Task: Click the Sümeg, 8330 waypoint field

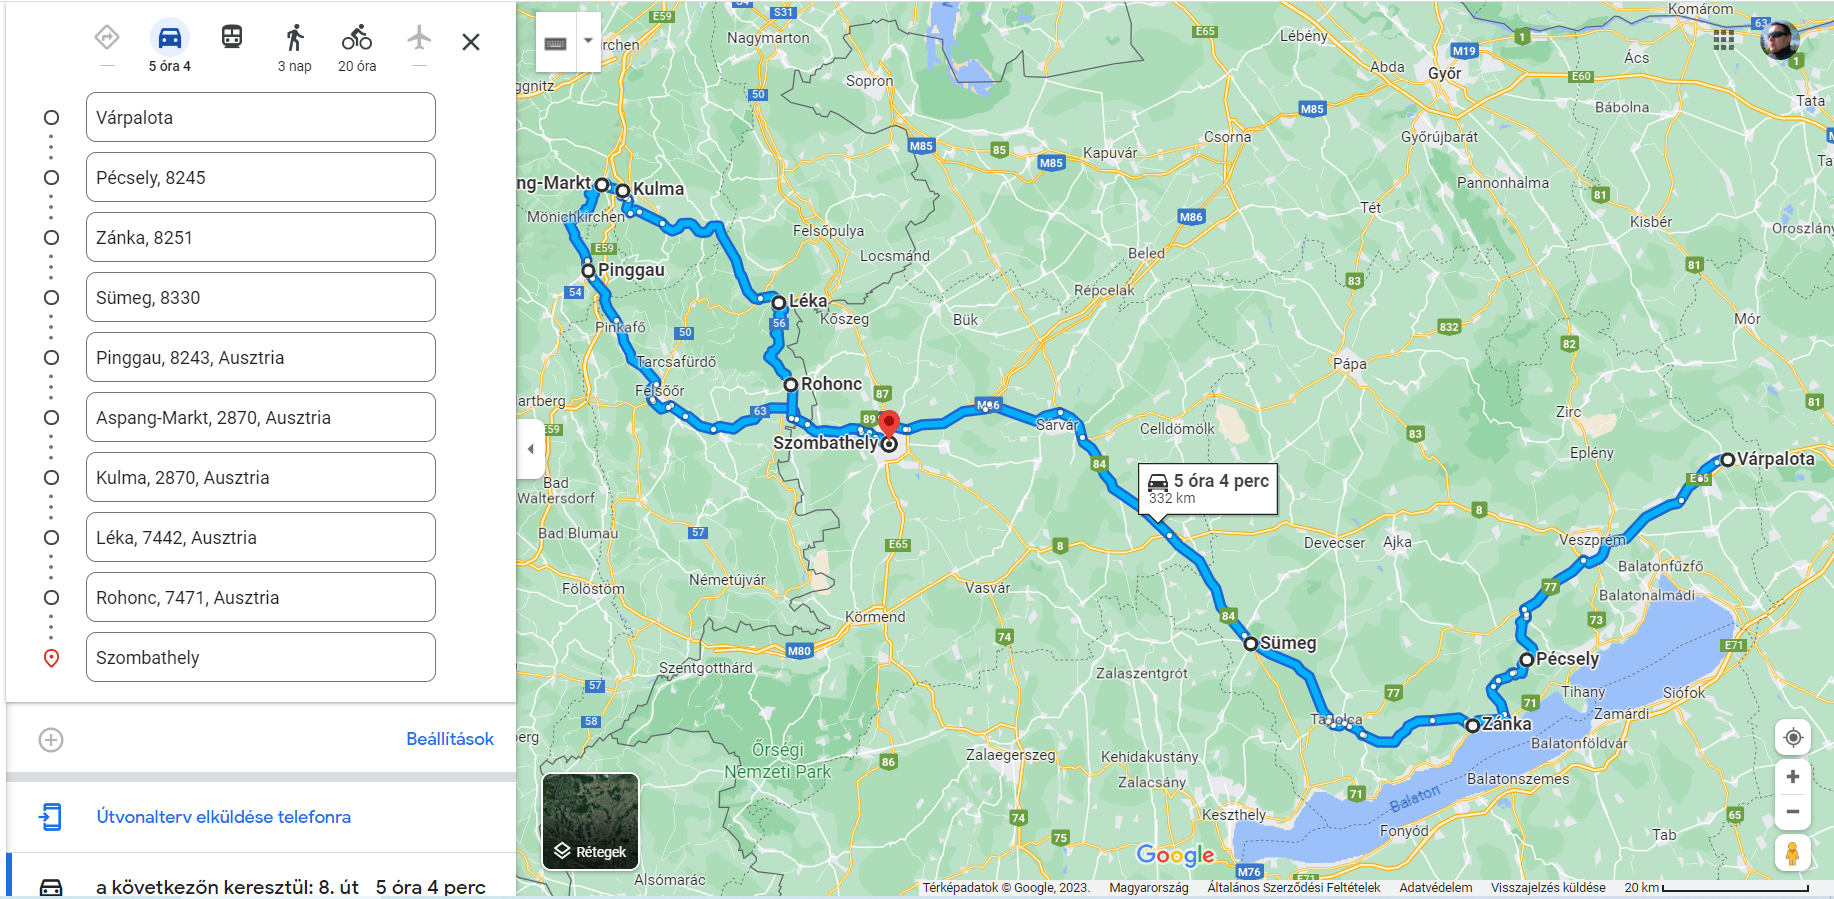Action: click(261, 297)
